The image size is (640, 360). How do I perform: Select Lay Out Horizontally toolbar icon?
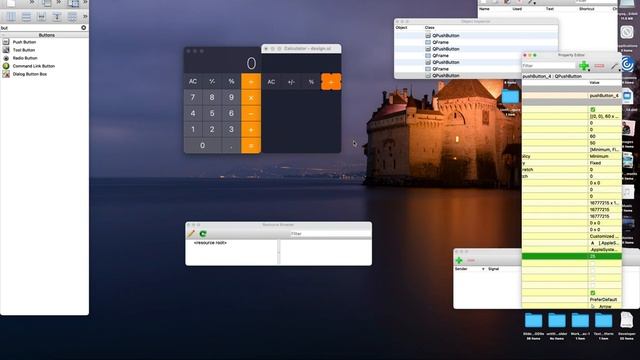11,17
